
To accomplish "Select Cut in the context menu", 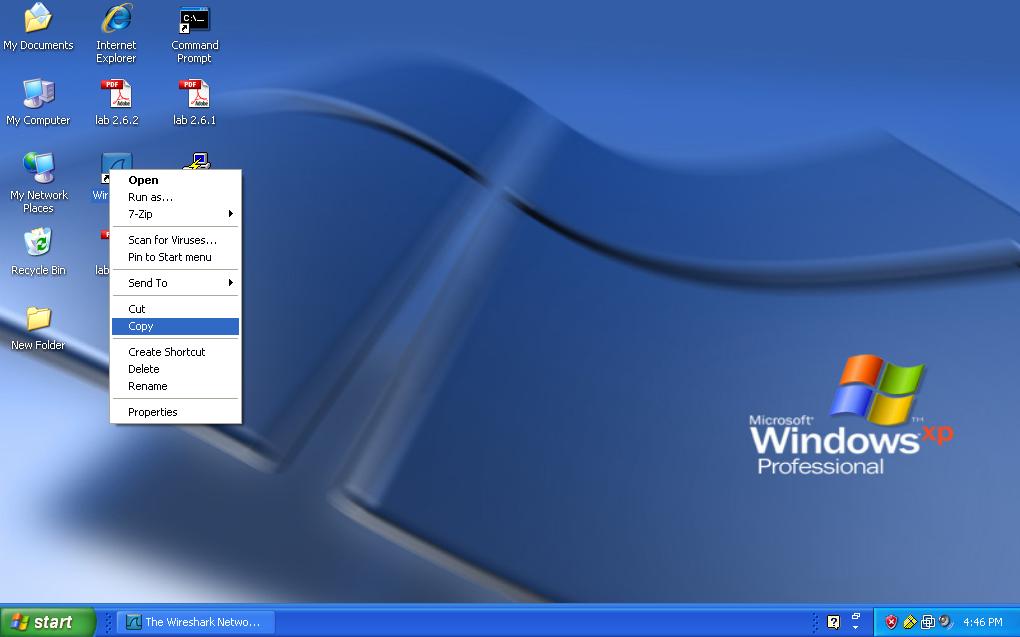I will (x=175, y=309).
